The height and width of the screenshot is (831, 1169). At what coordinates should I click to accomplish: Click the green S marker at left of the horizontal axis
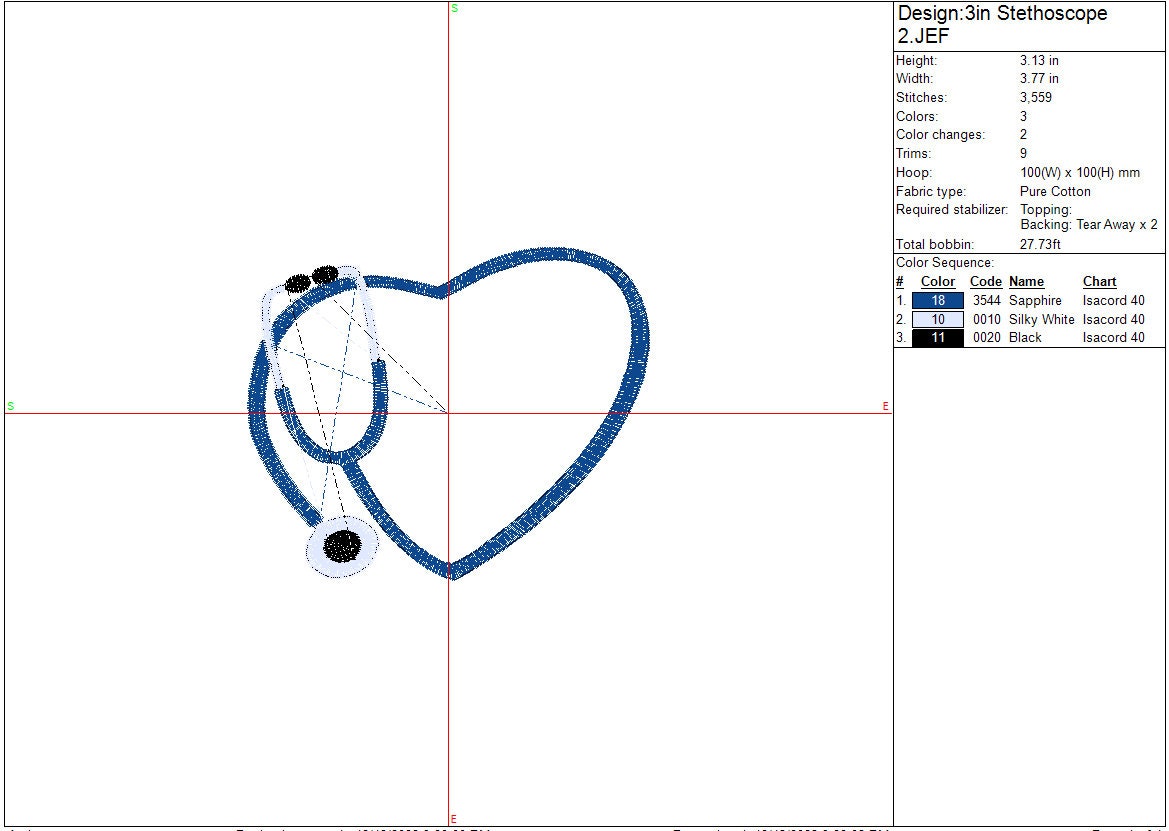(x=11, y=406)
